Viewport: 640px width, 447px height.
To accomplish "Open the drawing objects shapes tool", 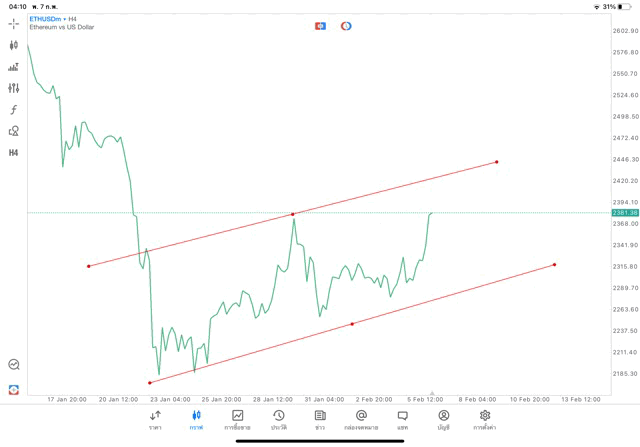I will [14, 131].
